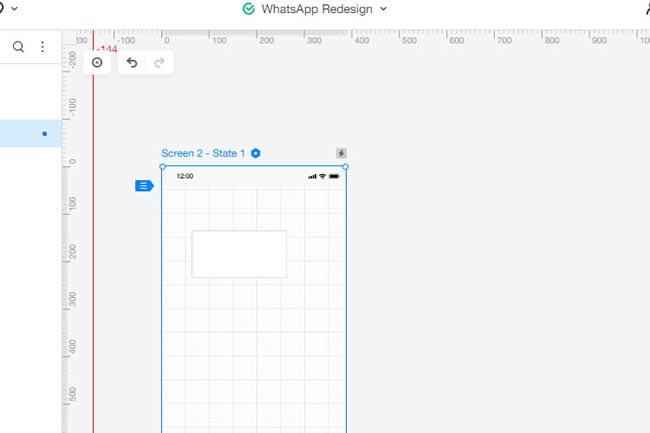Viewport: 650px width, 433px height.
Task: Click the horizontal ruler at the 500 mark
Action: 409,40
